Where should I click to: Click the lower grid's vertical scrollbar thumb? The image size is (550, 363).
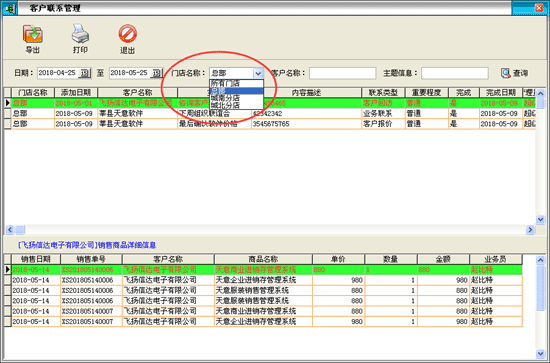[540, 288]
